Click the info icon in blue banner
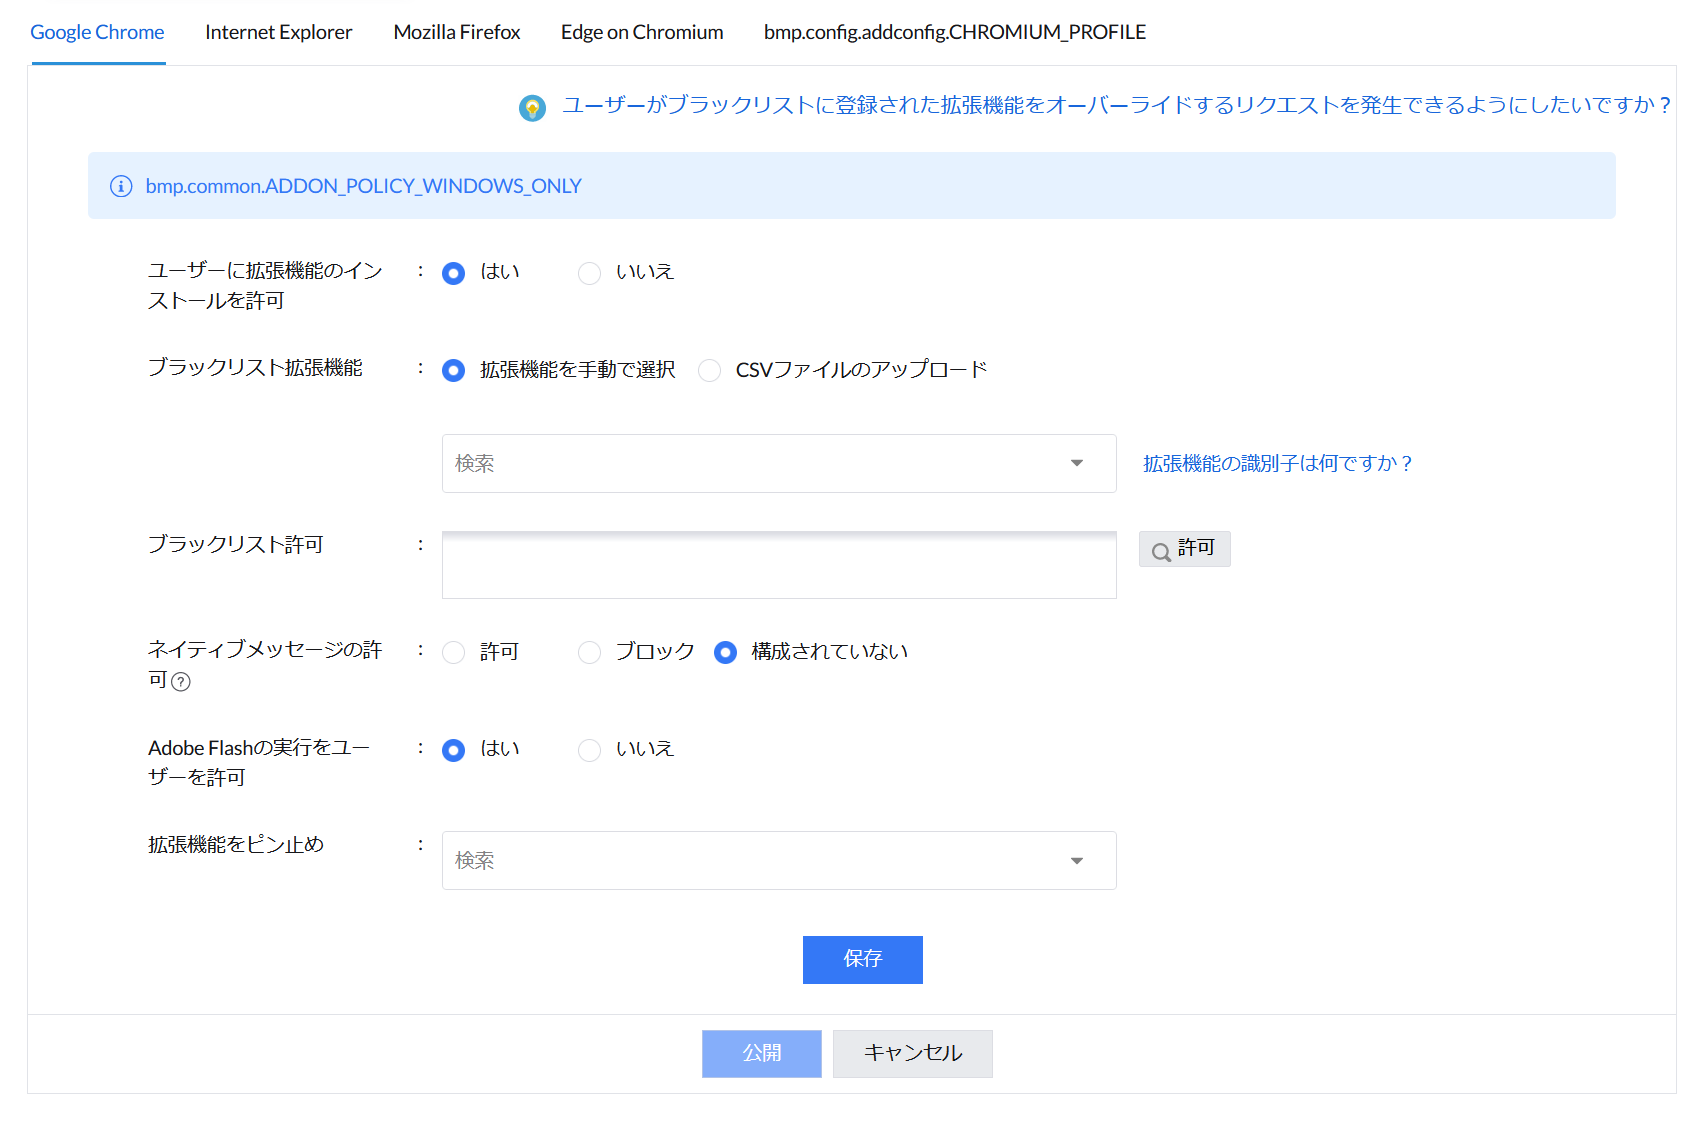 click(x=121, y=186)
